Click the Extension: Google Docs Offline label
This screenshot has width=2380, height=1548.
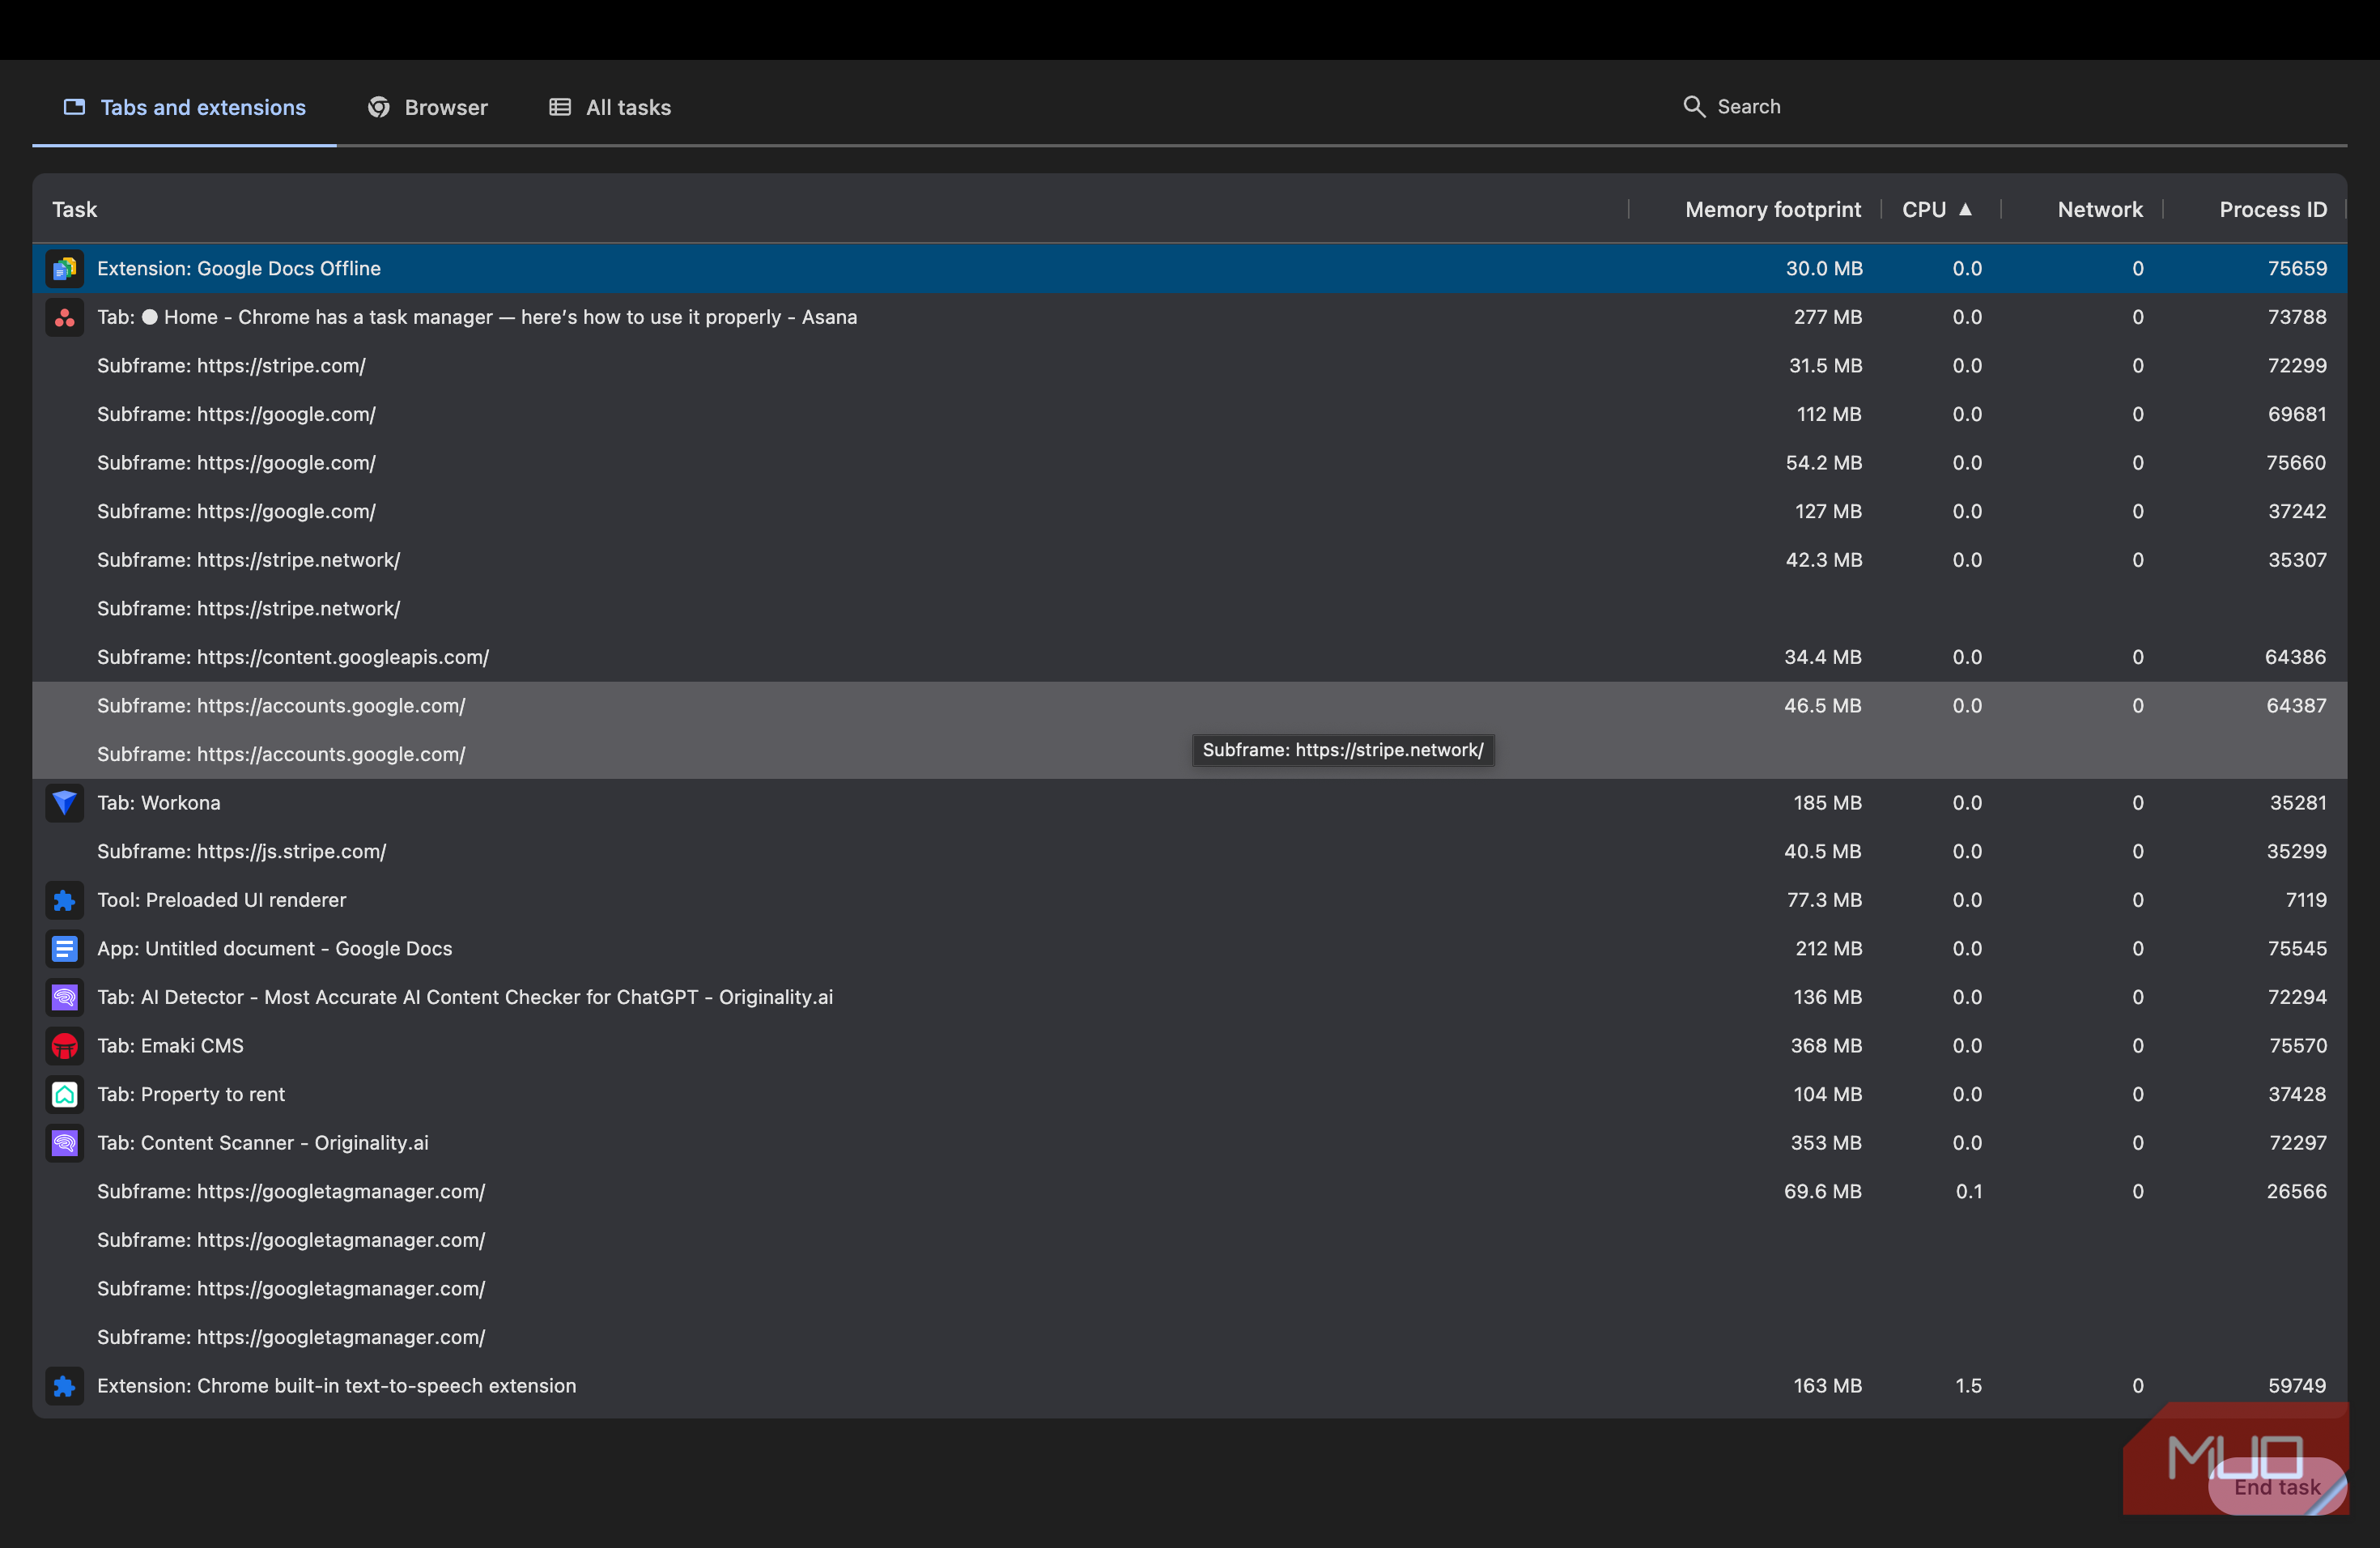point(239,269)
